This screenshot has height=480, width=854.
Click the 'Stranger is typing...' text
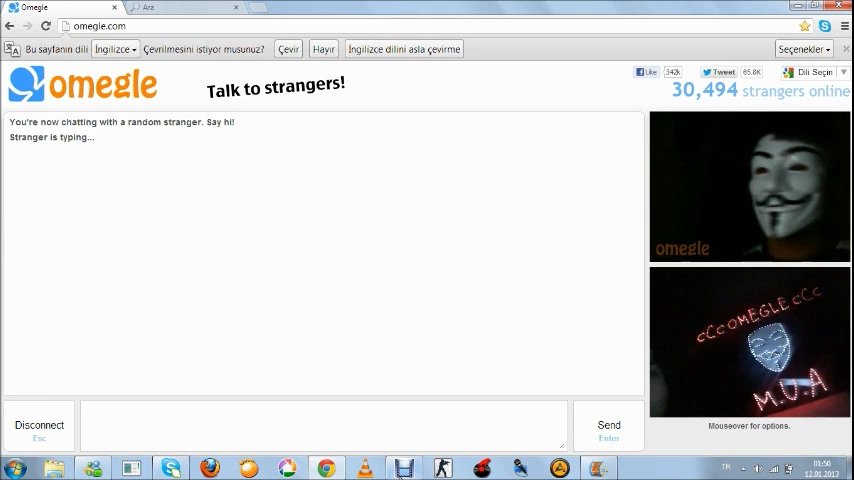(52, 137)
